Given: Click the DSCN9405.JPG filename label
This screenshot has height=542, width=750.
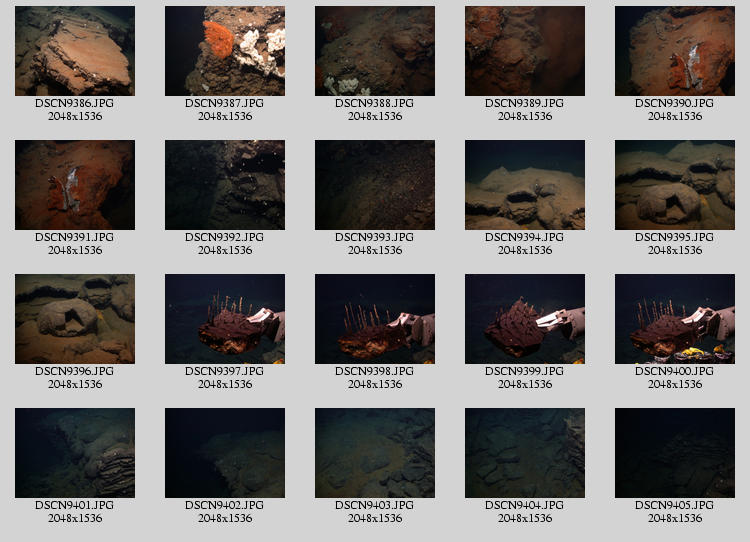Looking at the screenshot, I should [675, 505].
